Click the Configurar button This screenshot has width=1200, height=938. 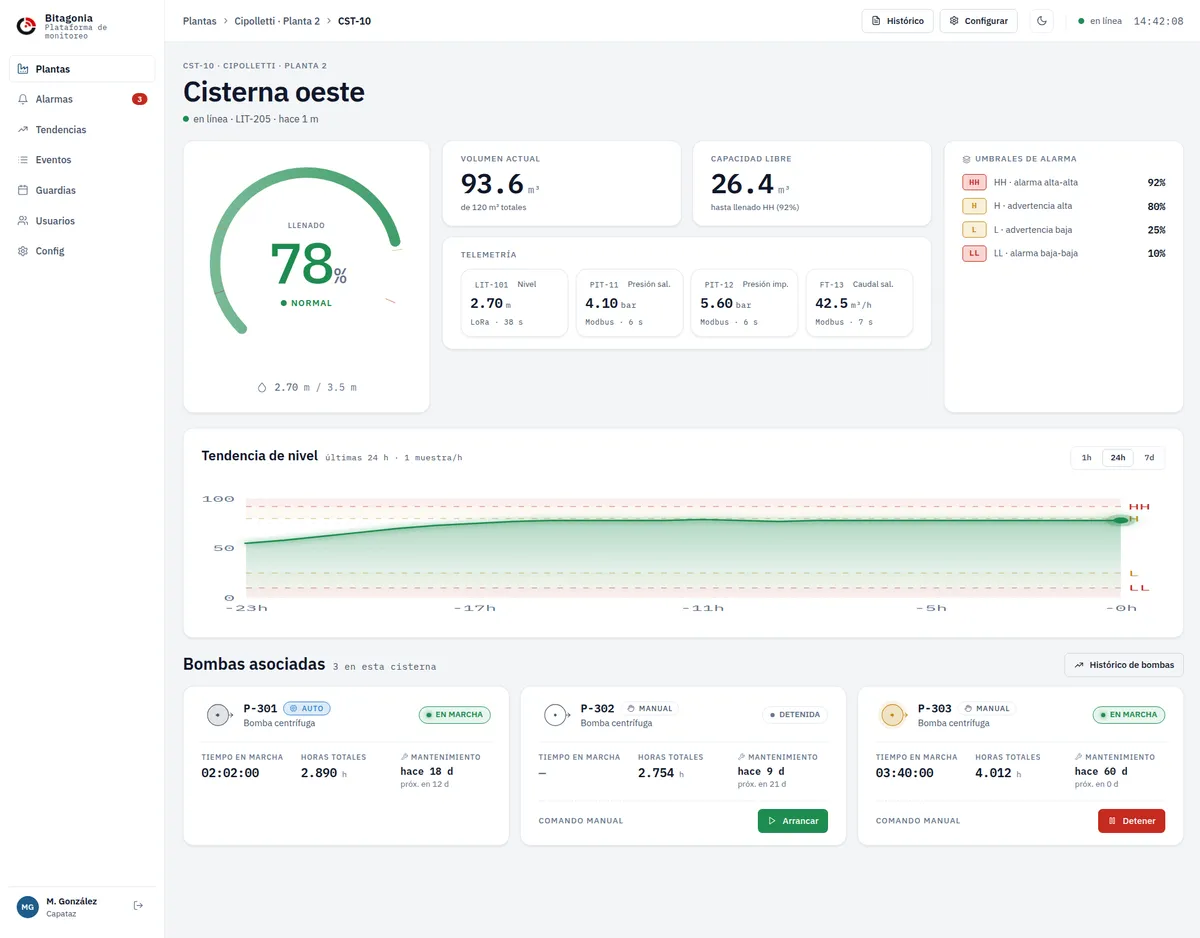tap(979, 21)
